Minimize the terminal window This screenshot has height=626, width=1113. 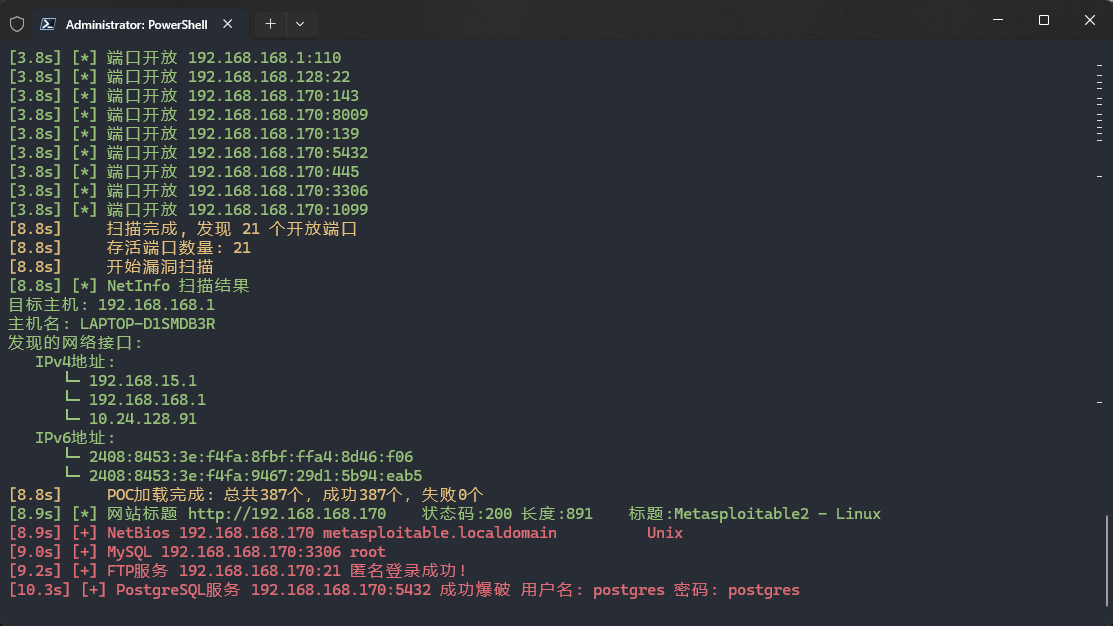tap(997, 20)
